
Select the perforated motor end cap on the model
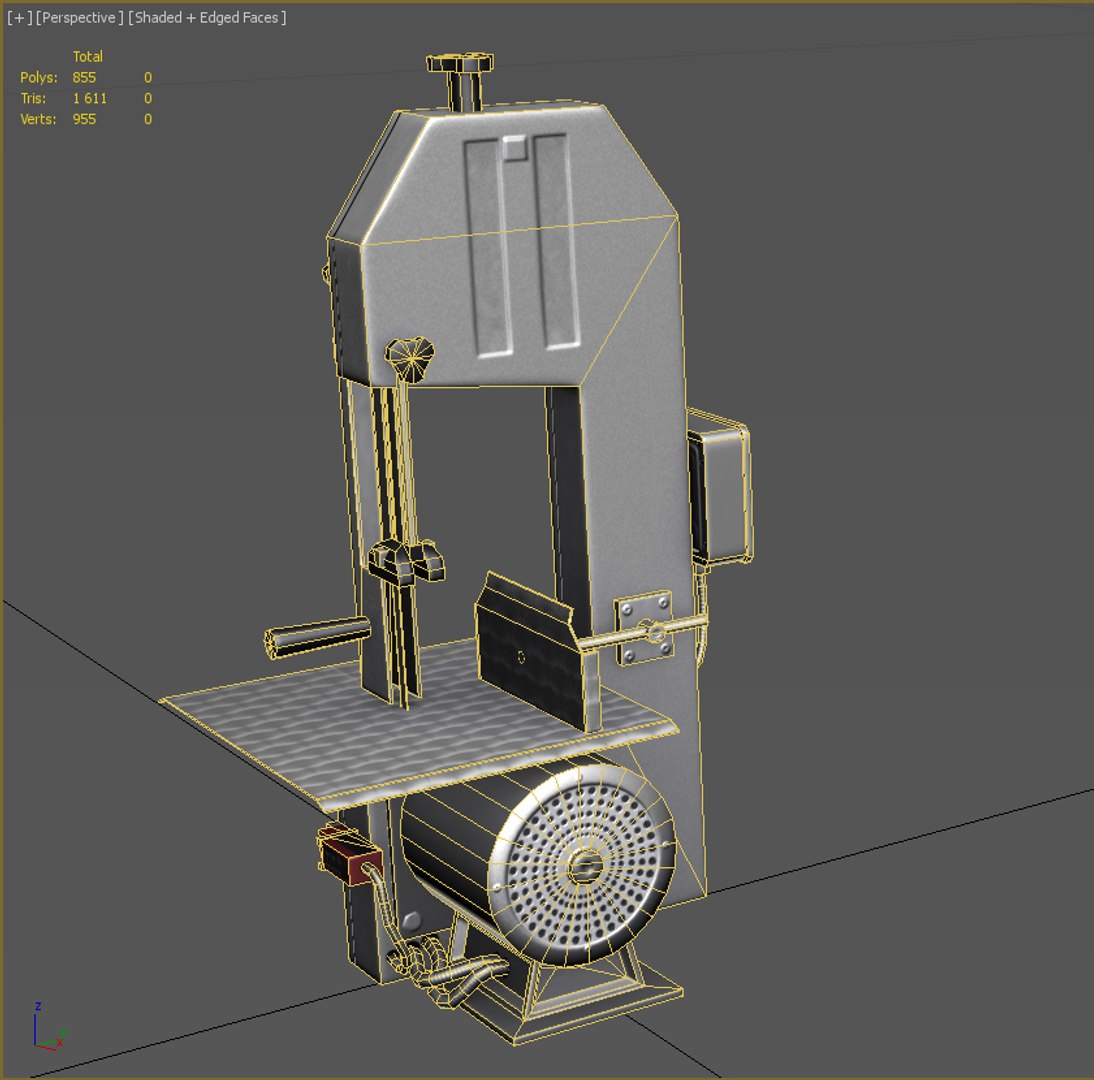[x=582, y=865]
